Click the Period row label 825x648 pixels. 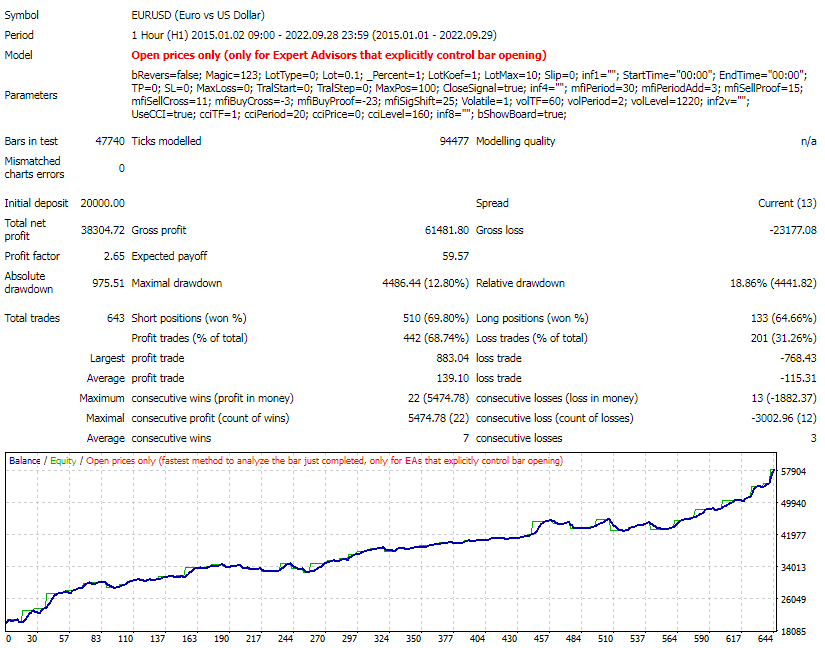click(19, 35)
